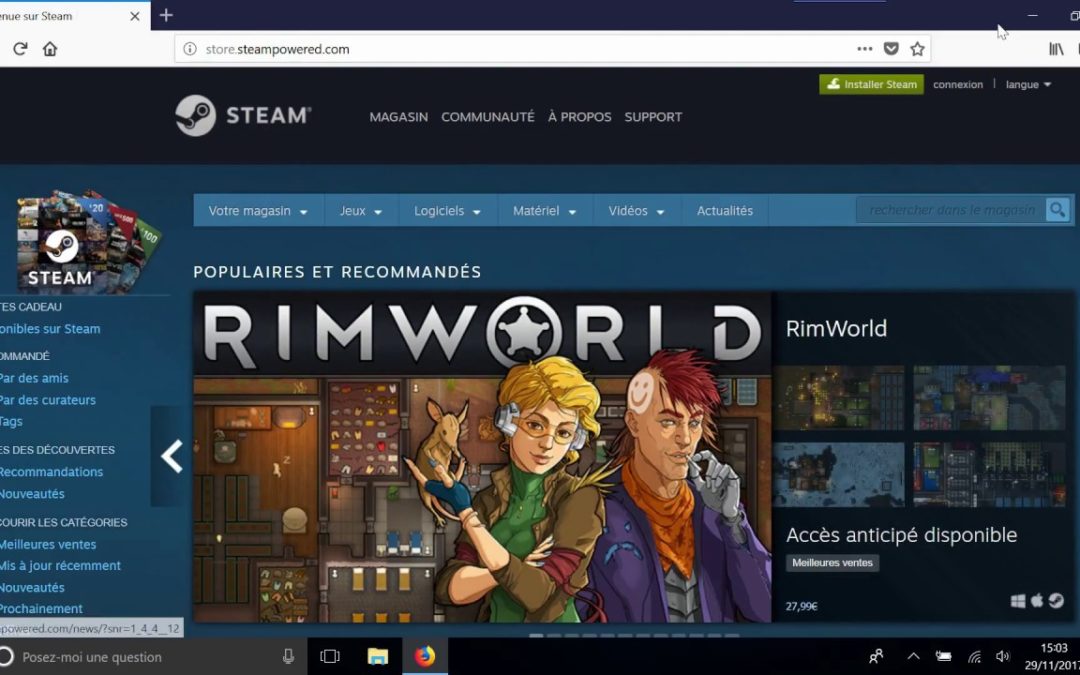This screenshot has width=1080, height=675.
Task: Click the green Installer Steam button
Action: click(x=871, y=84)
